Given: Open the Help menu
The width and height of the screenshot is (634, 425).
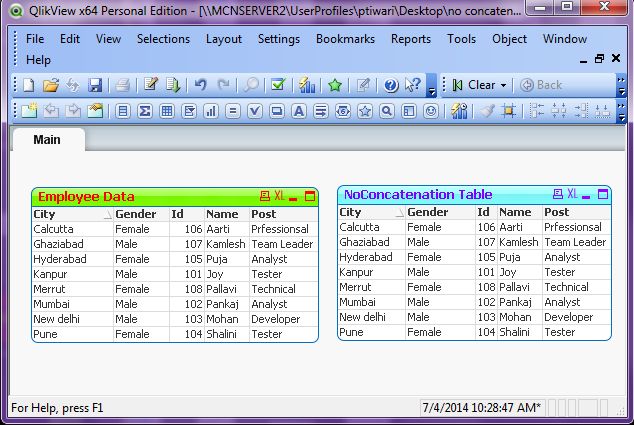Looking at the screenshot, I should coord(38,60).
